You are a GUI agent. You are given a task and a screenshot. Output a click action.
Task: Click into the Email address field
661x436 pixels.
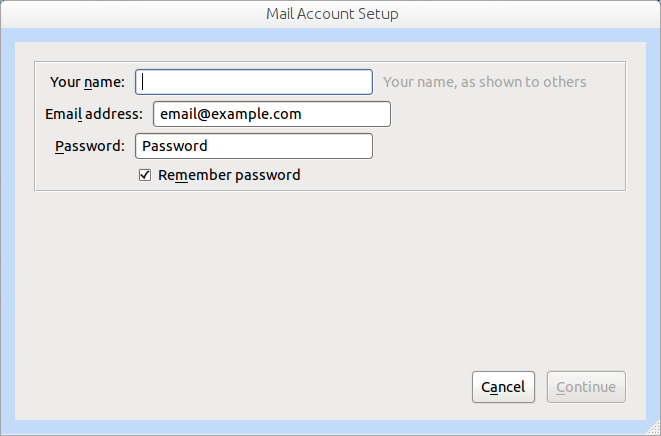[x=272, y=114]
